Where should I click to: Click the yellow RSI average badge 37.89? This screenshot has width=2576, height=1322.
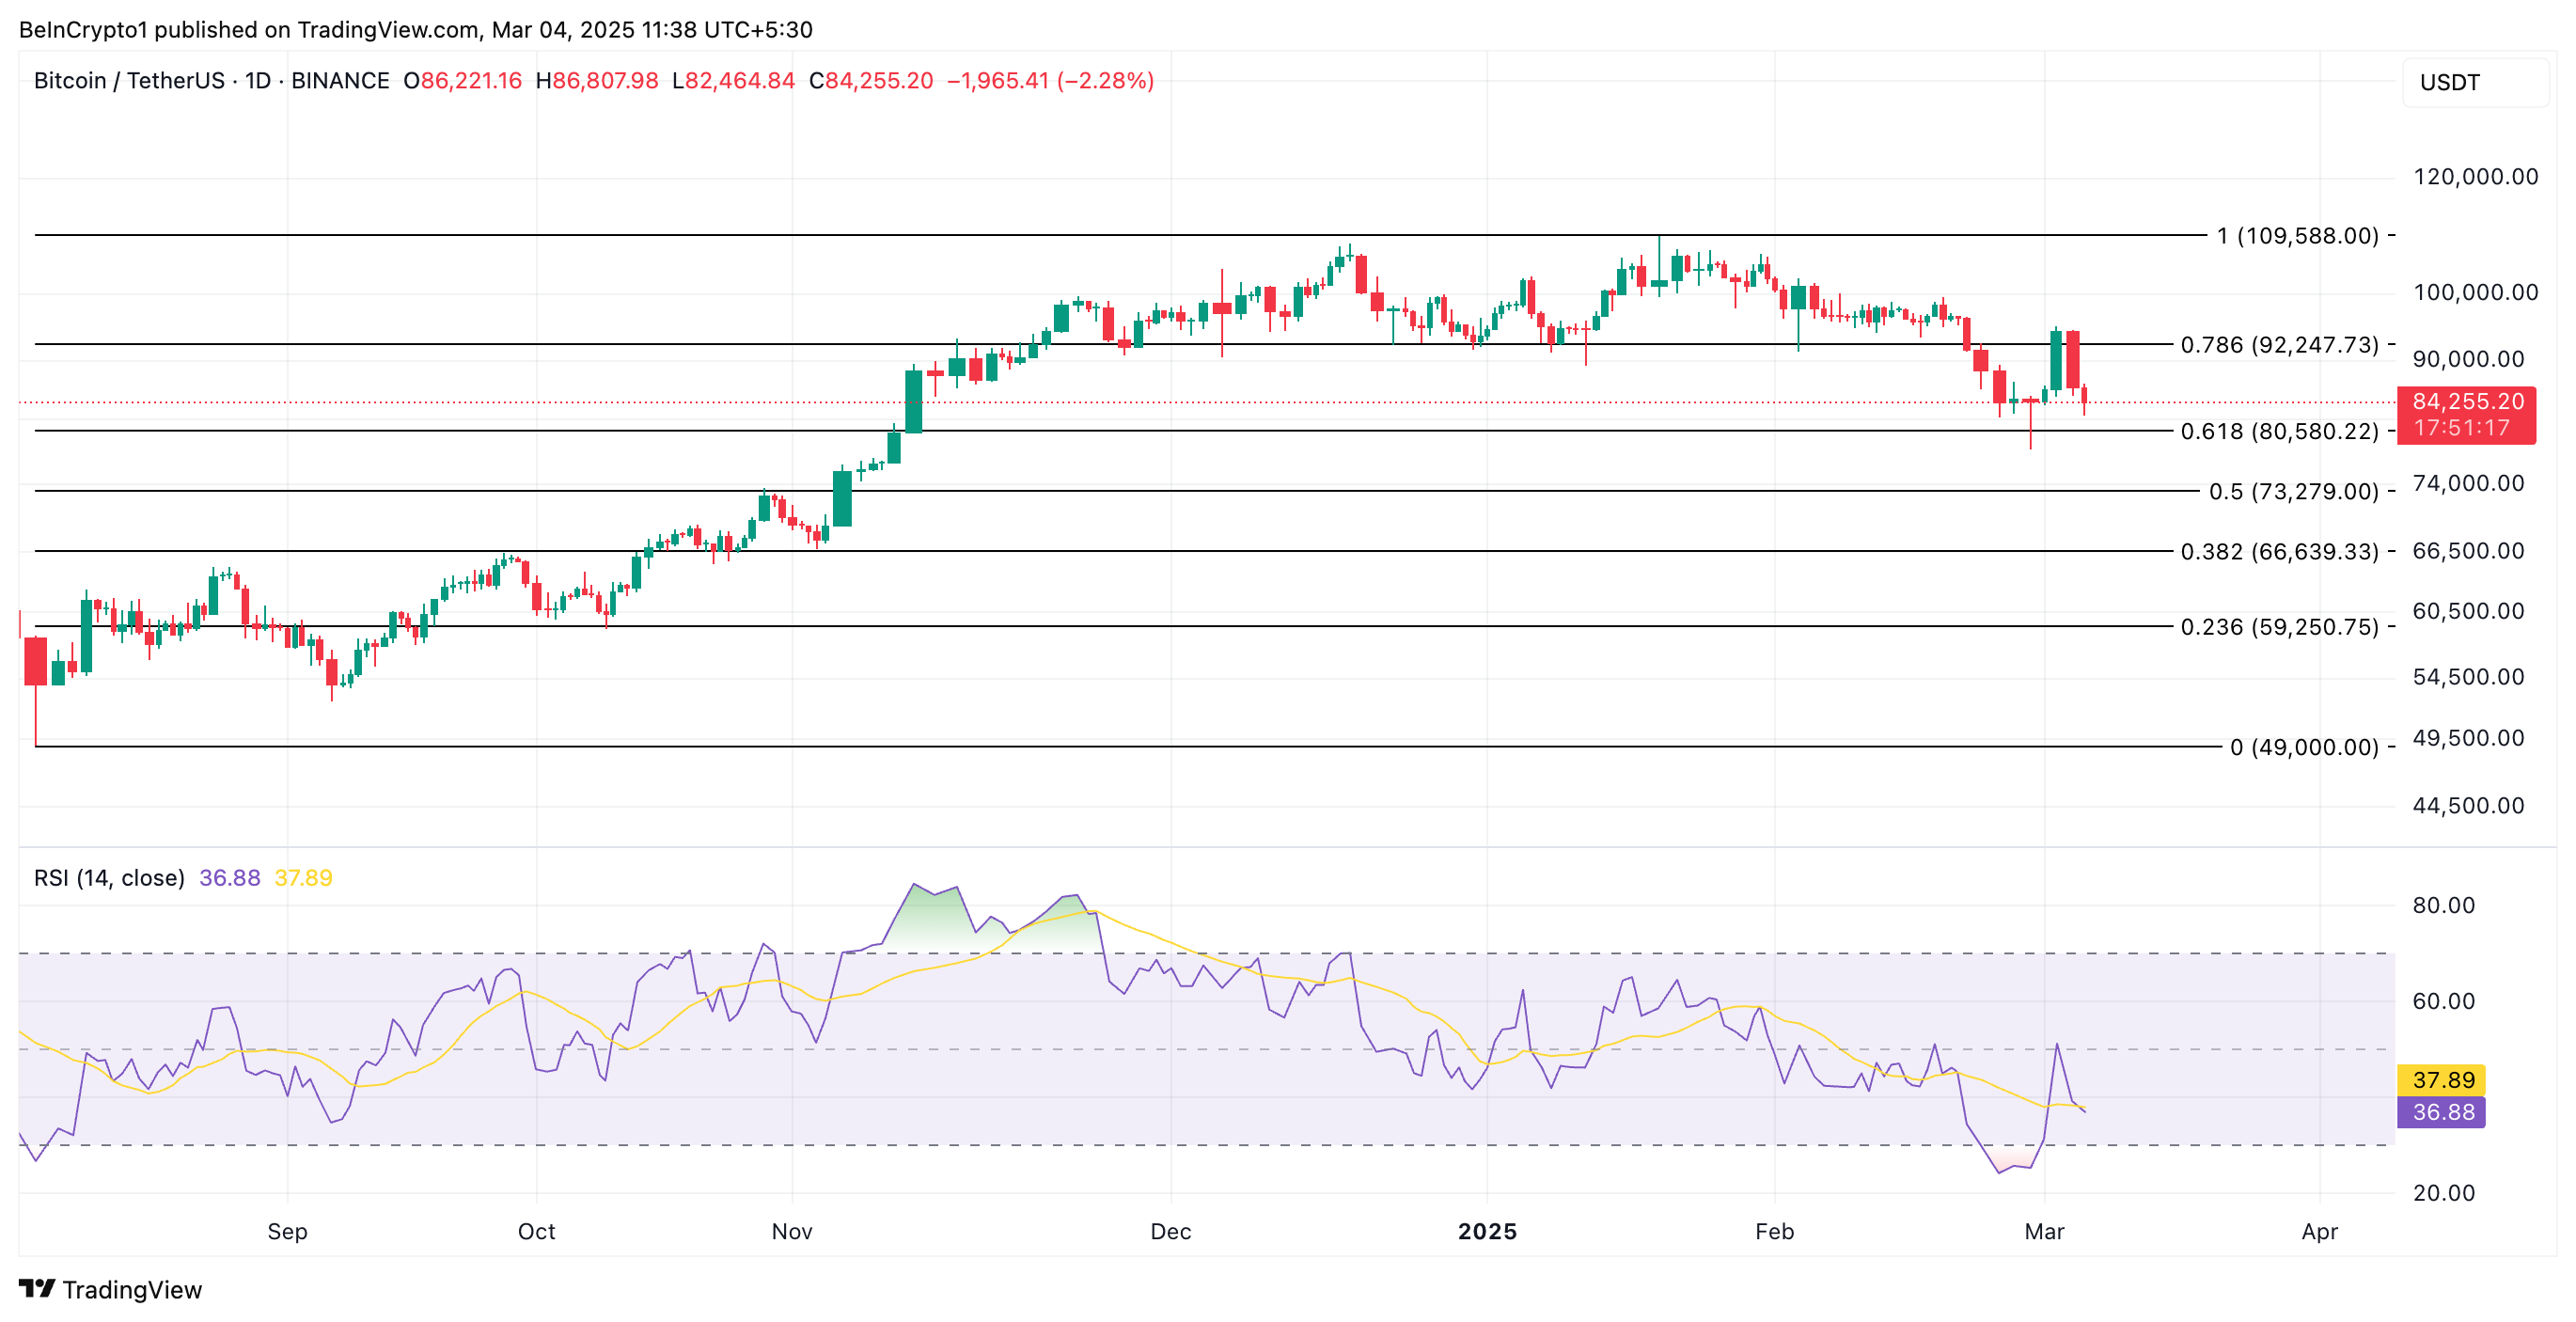[x=2440, y=1079]
